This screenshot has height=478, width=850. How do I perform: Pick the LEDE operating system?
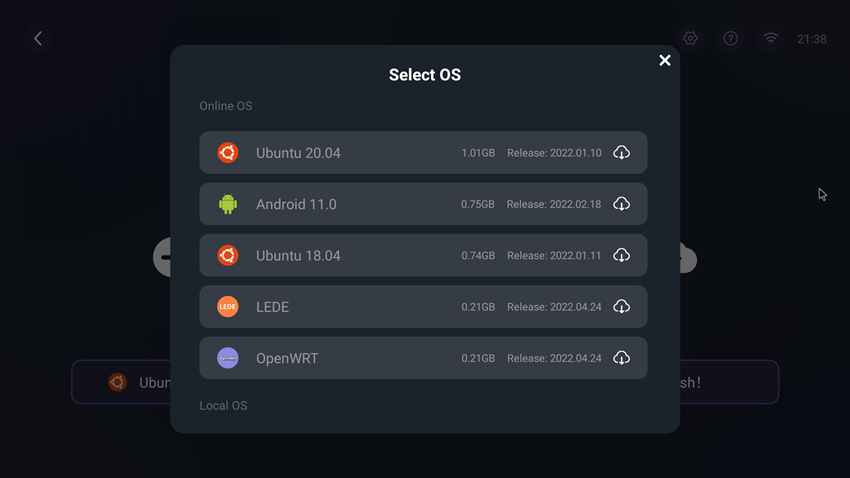click(x=423, y=306)
